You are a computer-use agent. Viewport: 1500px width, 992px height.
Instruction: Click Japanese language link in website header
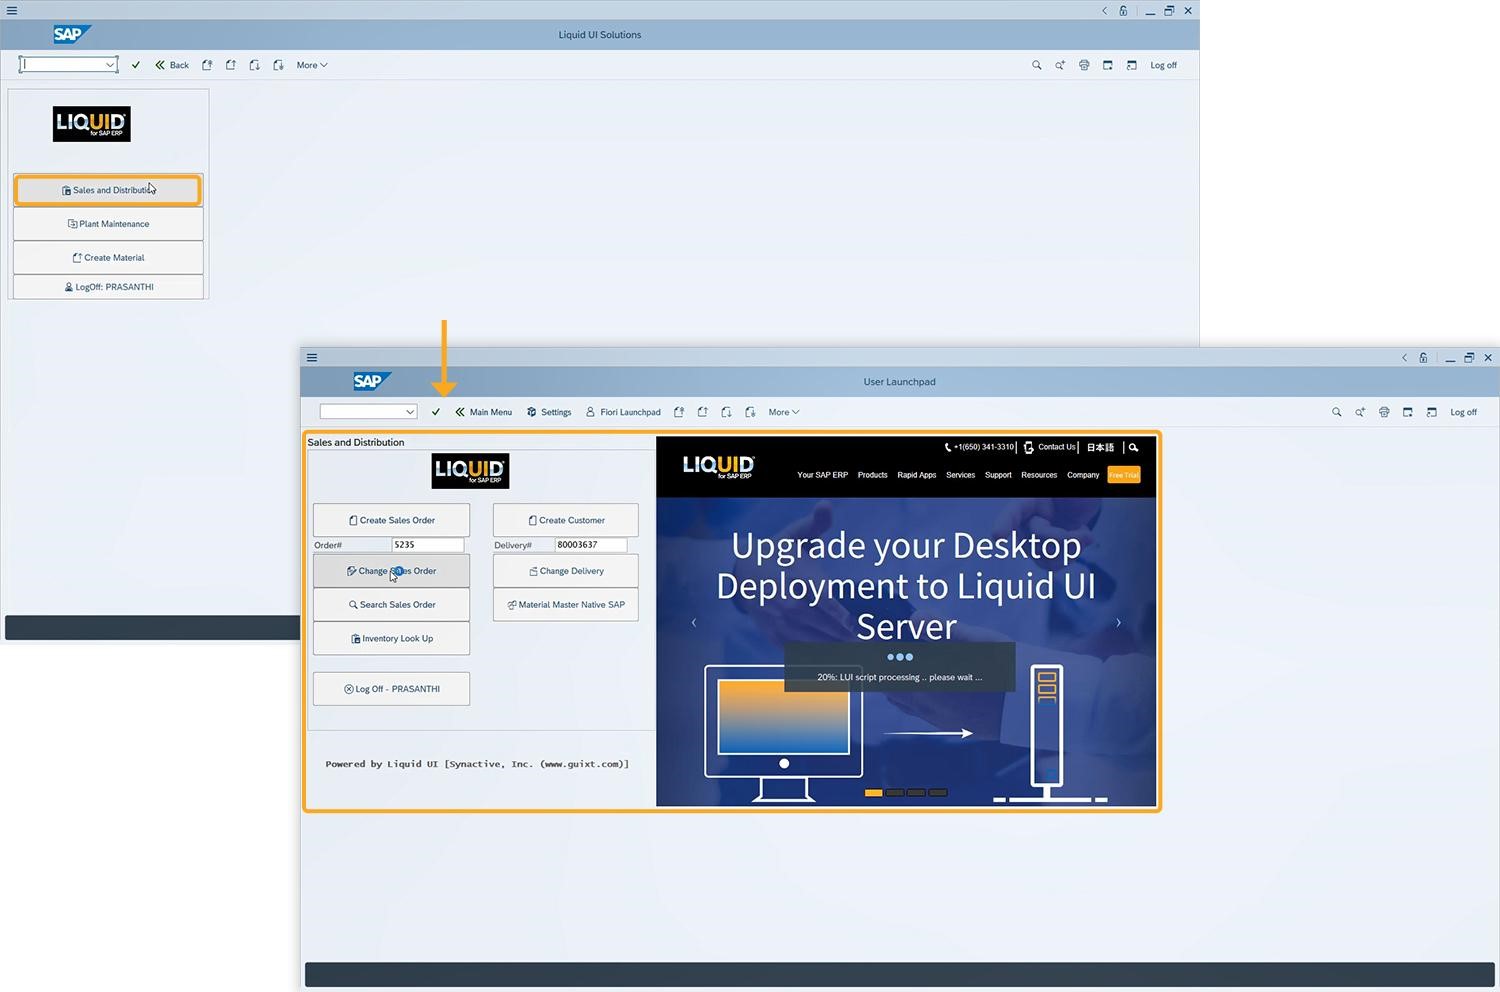tap(1100, 447)
